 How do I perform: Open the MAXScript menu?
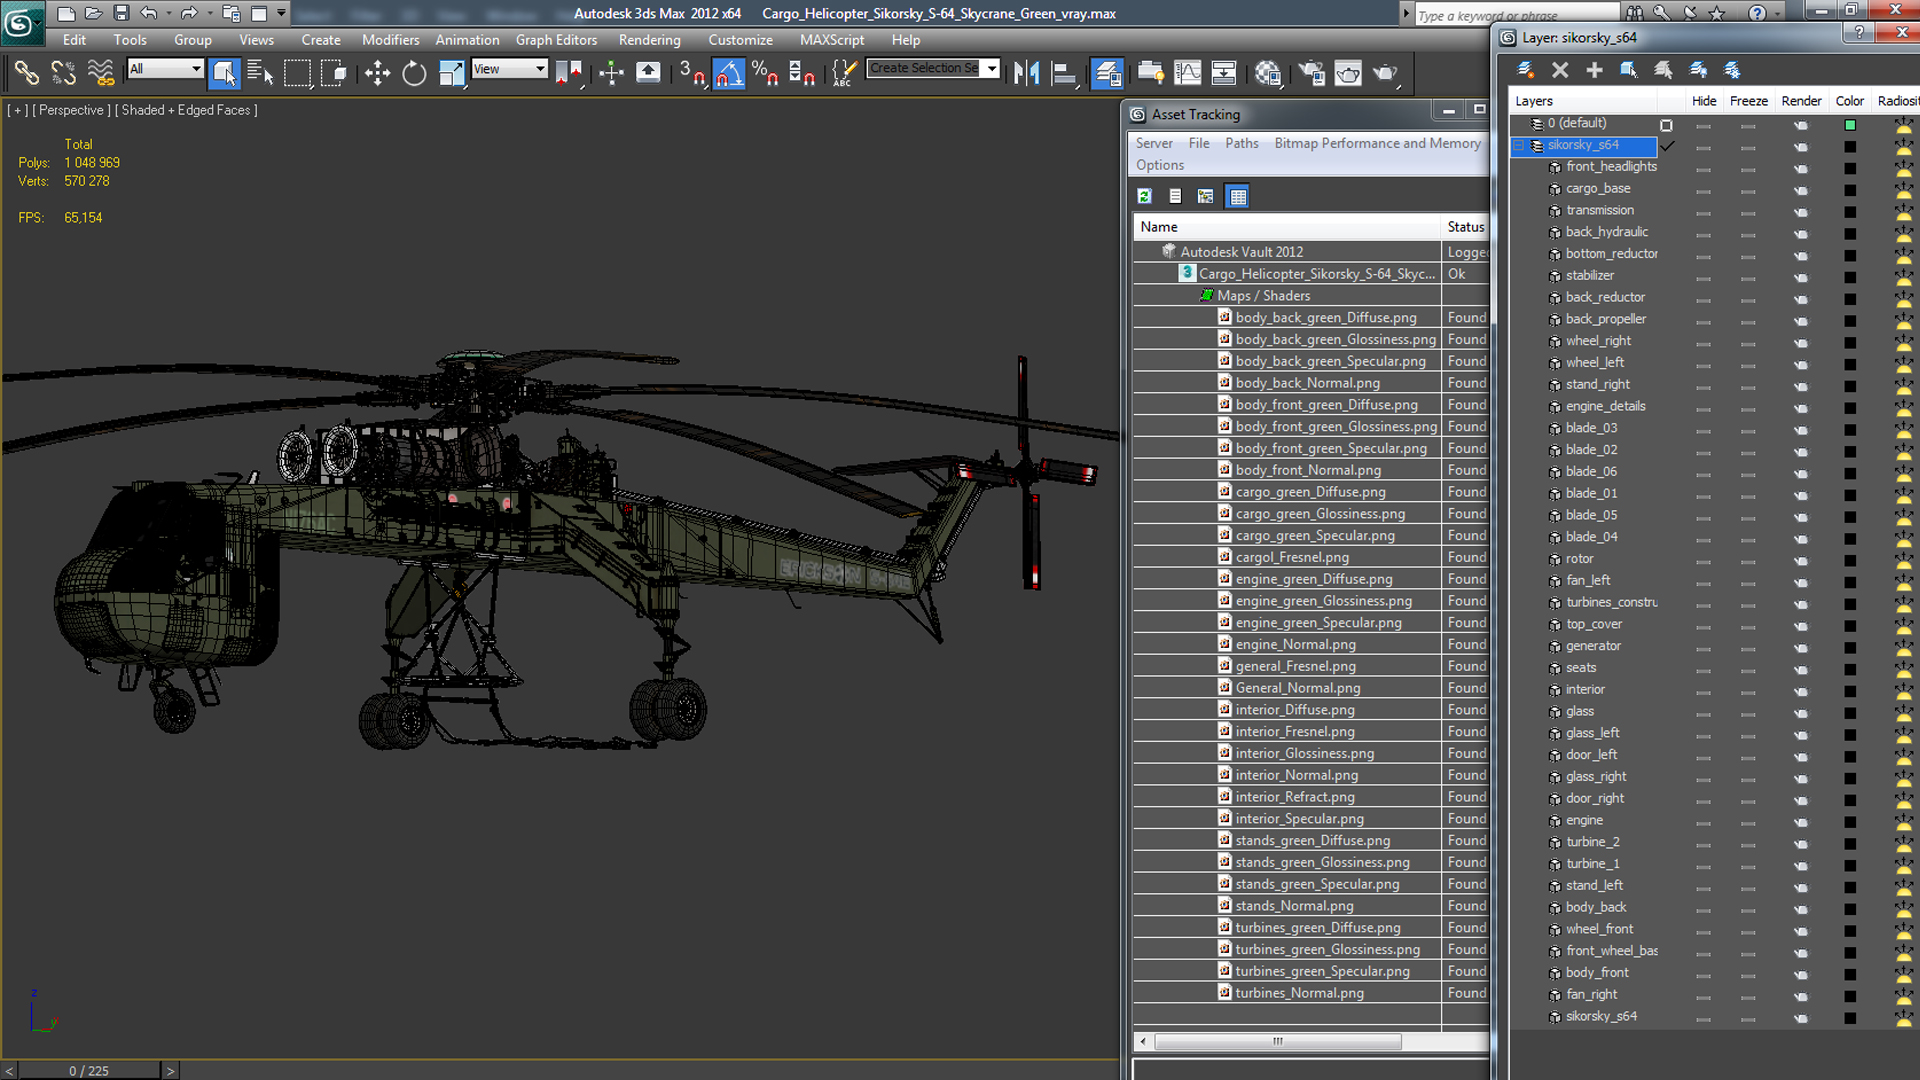pyautogui.click(x=831, y=40)
